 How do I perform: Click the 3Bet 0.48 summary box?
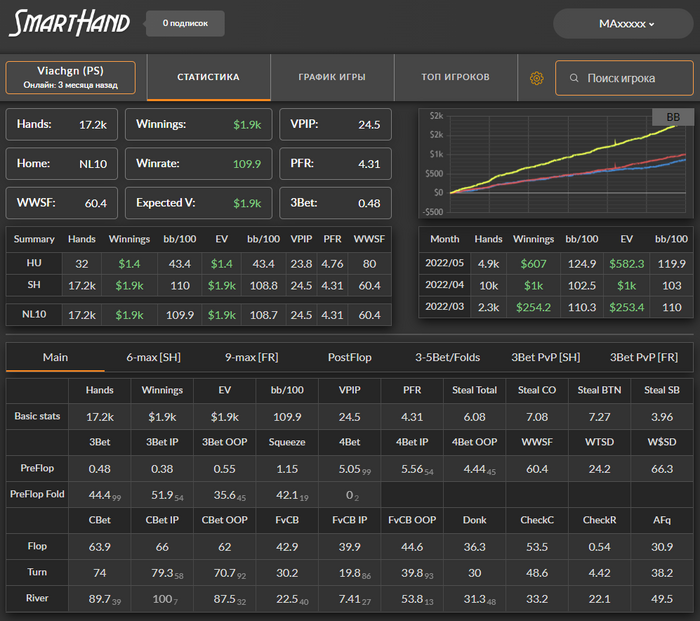335,203
